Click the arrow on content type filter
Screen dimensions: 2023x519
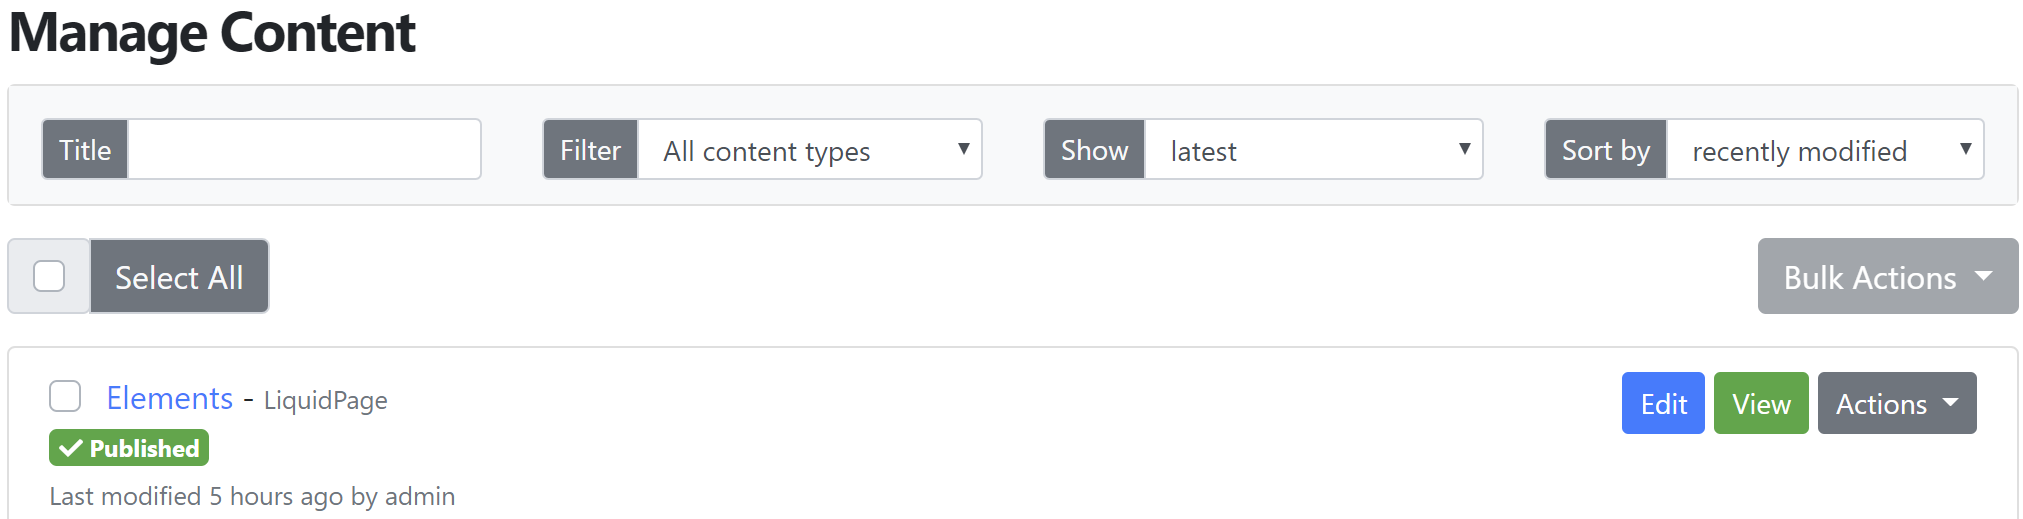tap(964, 149)
